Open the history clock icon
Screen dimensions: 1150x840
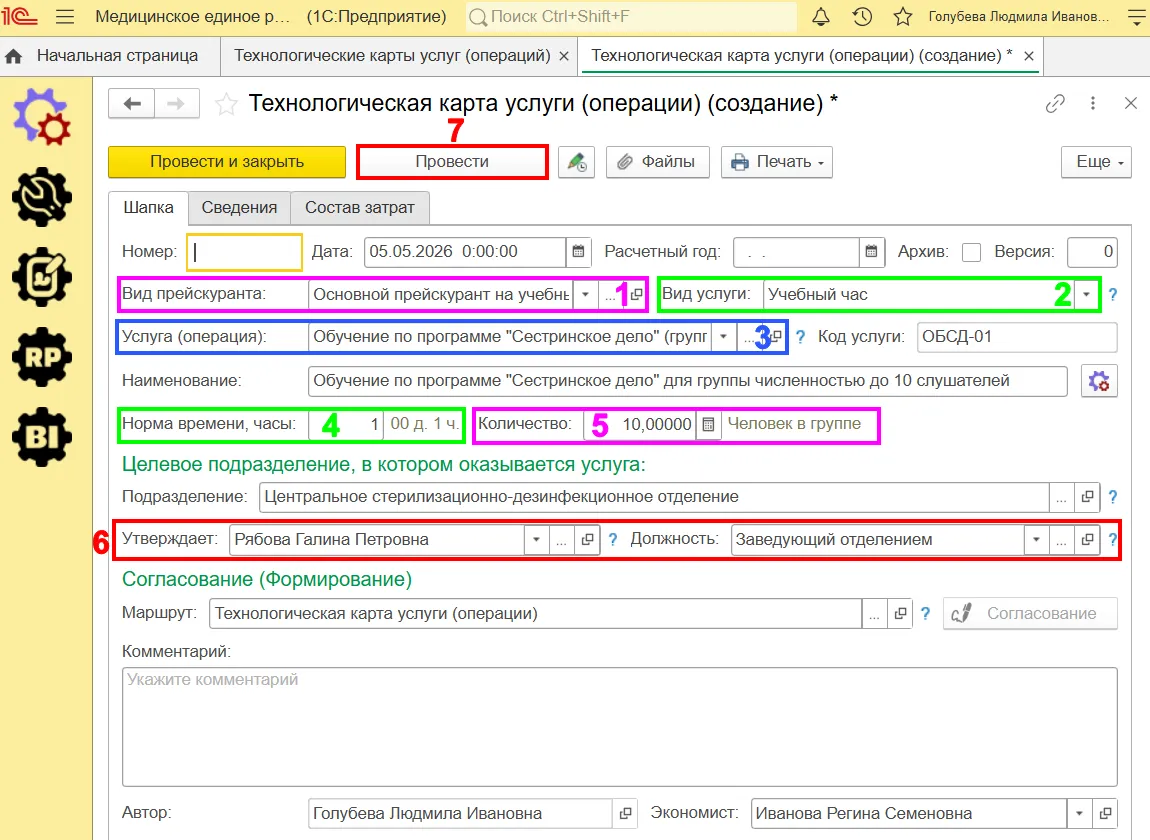point(862,17)
